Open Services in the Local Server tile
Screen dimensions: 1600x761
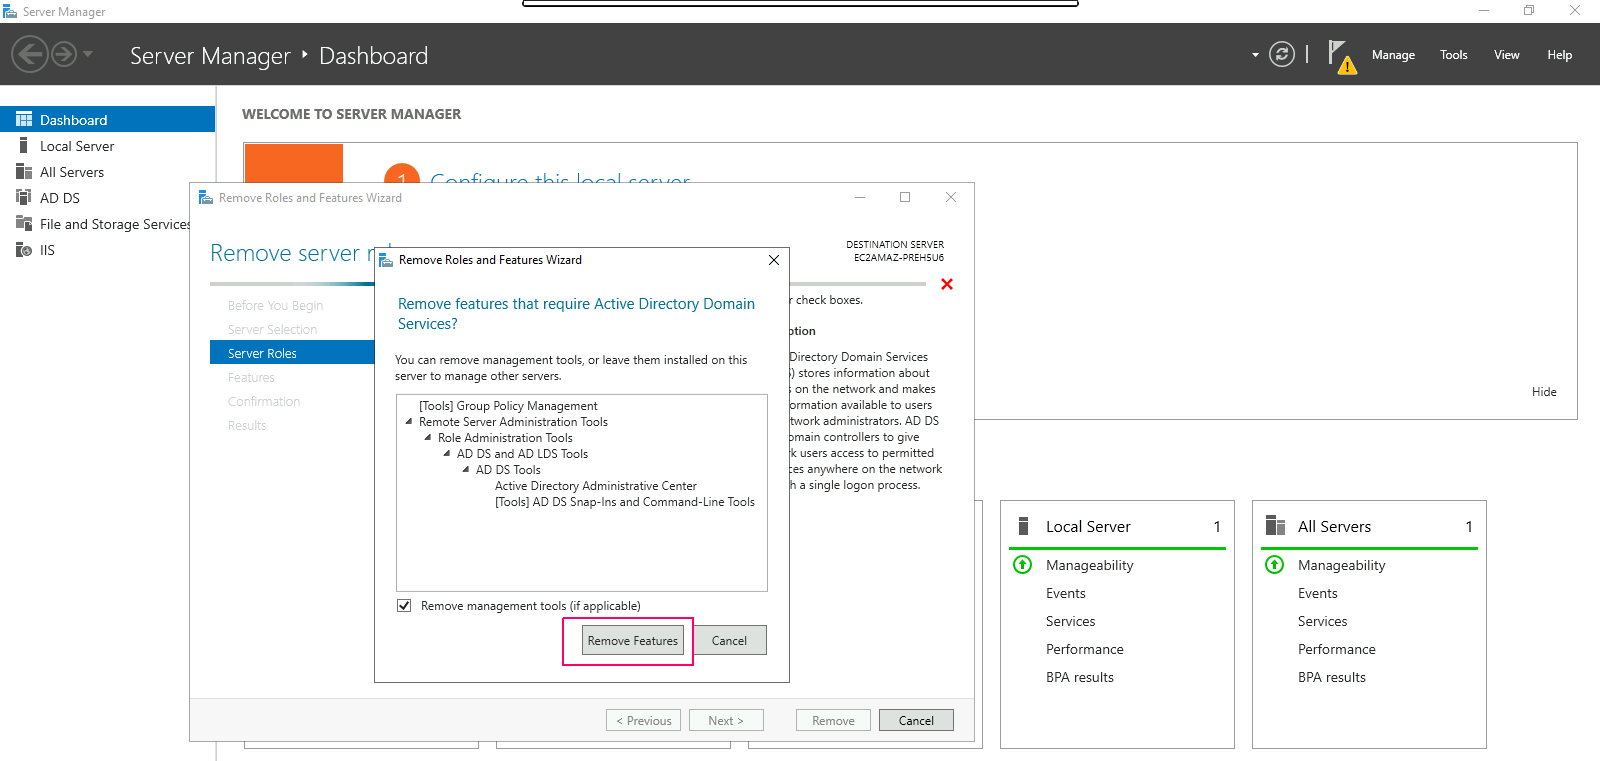pos(1071,621)
